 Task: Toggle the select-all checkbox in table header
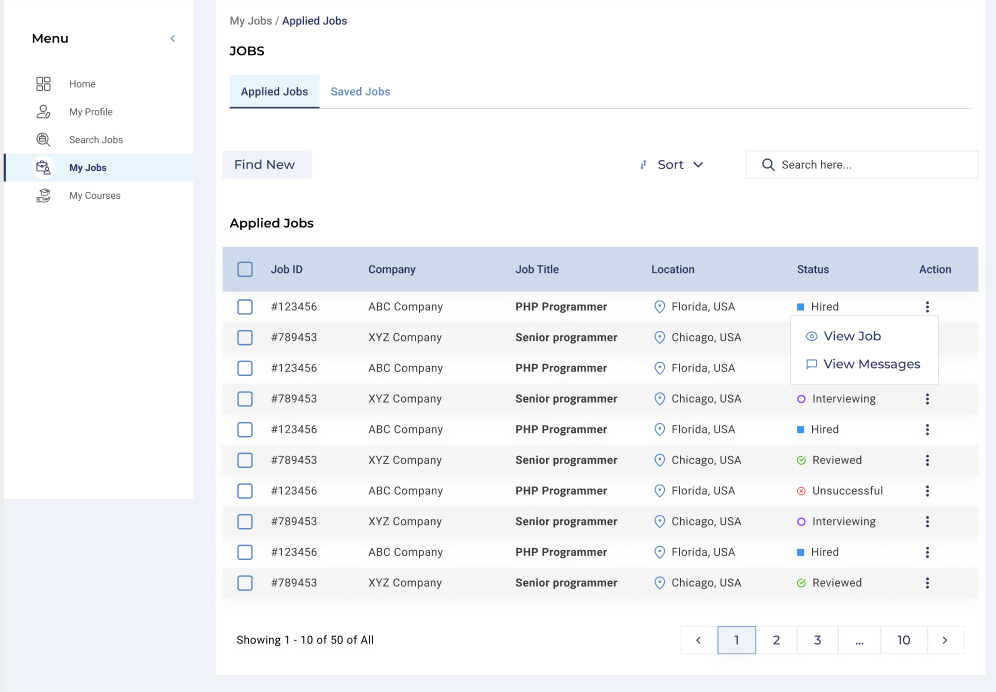(x=245, y=269)
